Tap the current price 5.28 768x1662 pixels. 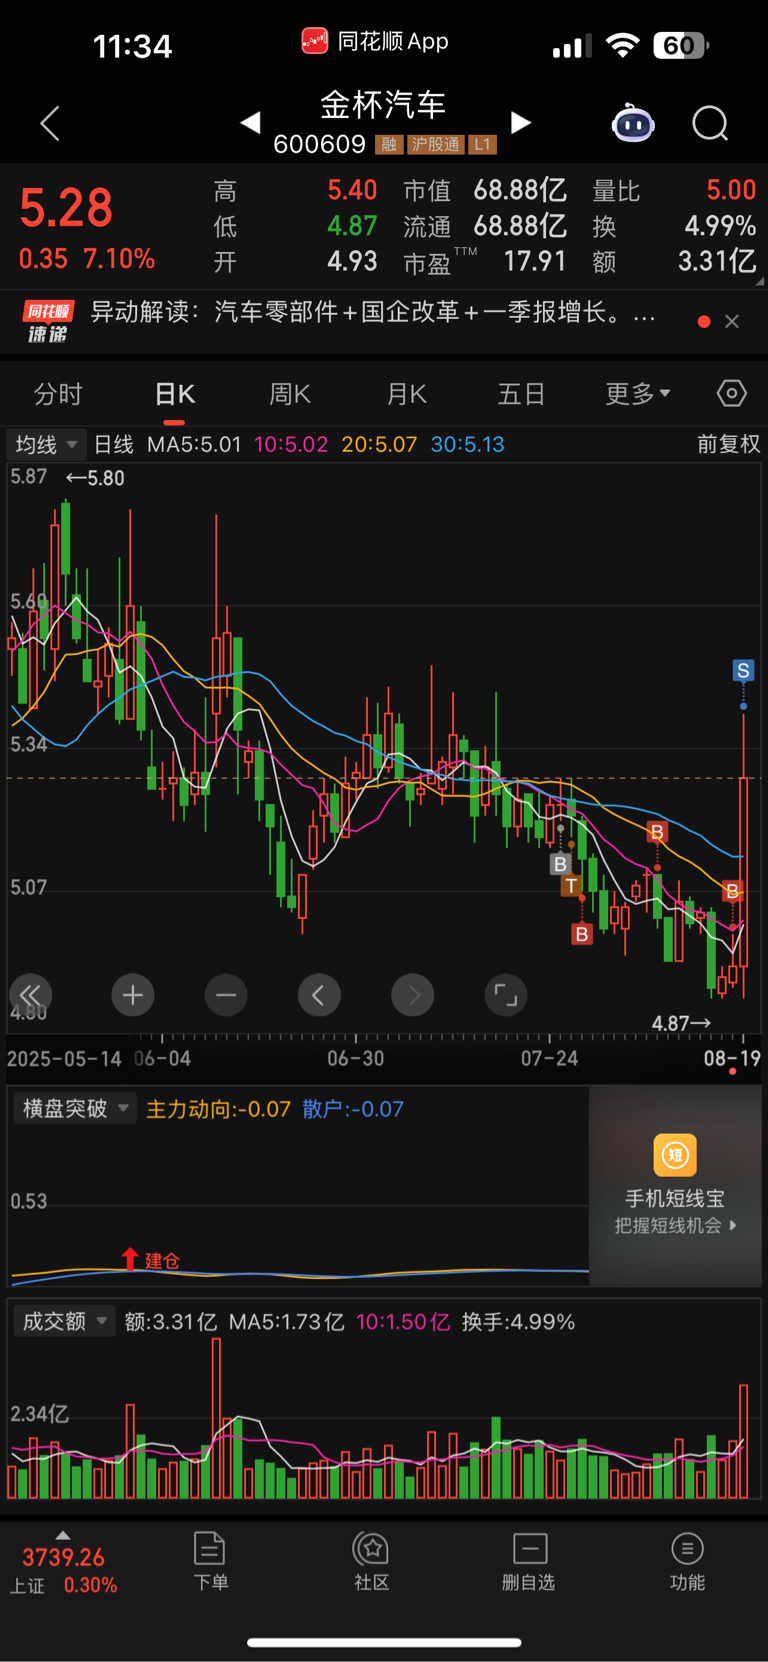66,209
